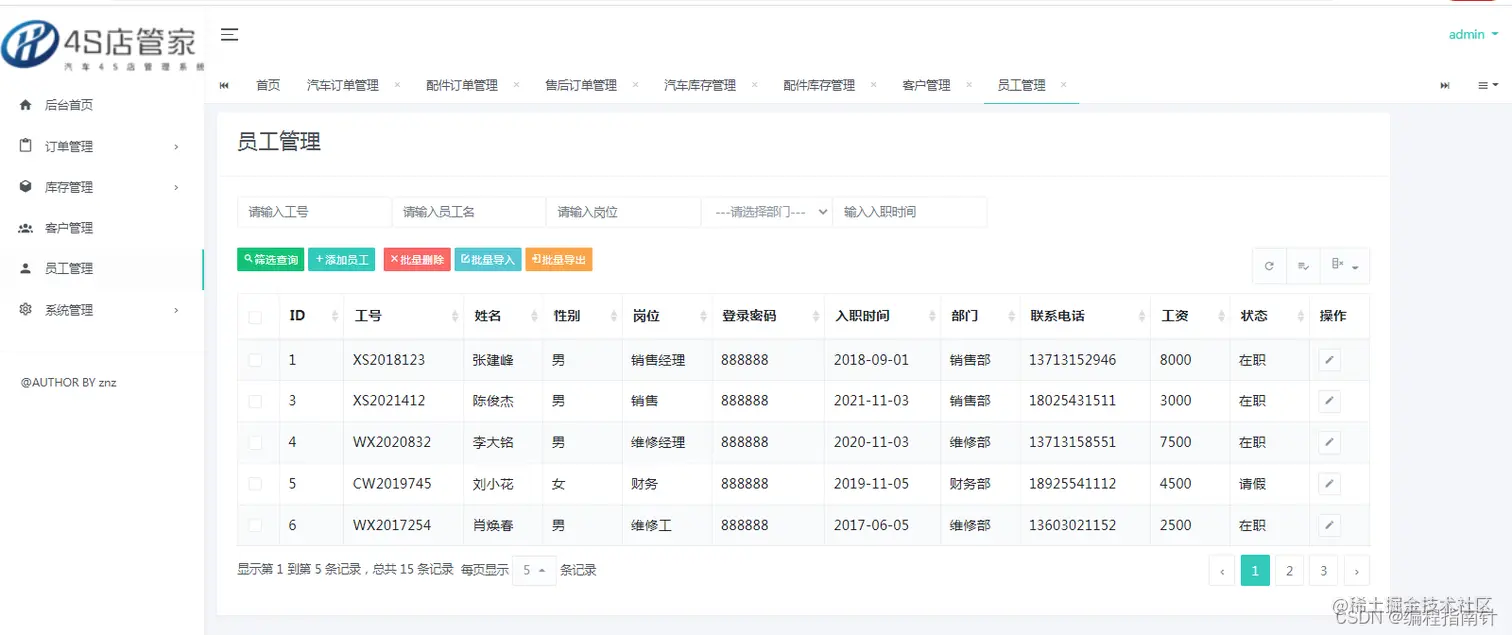
Task: Open the column selection dropdown icon
Action: pos(1345,266)
